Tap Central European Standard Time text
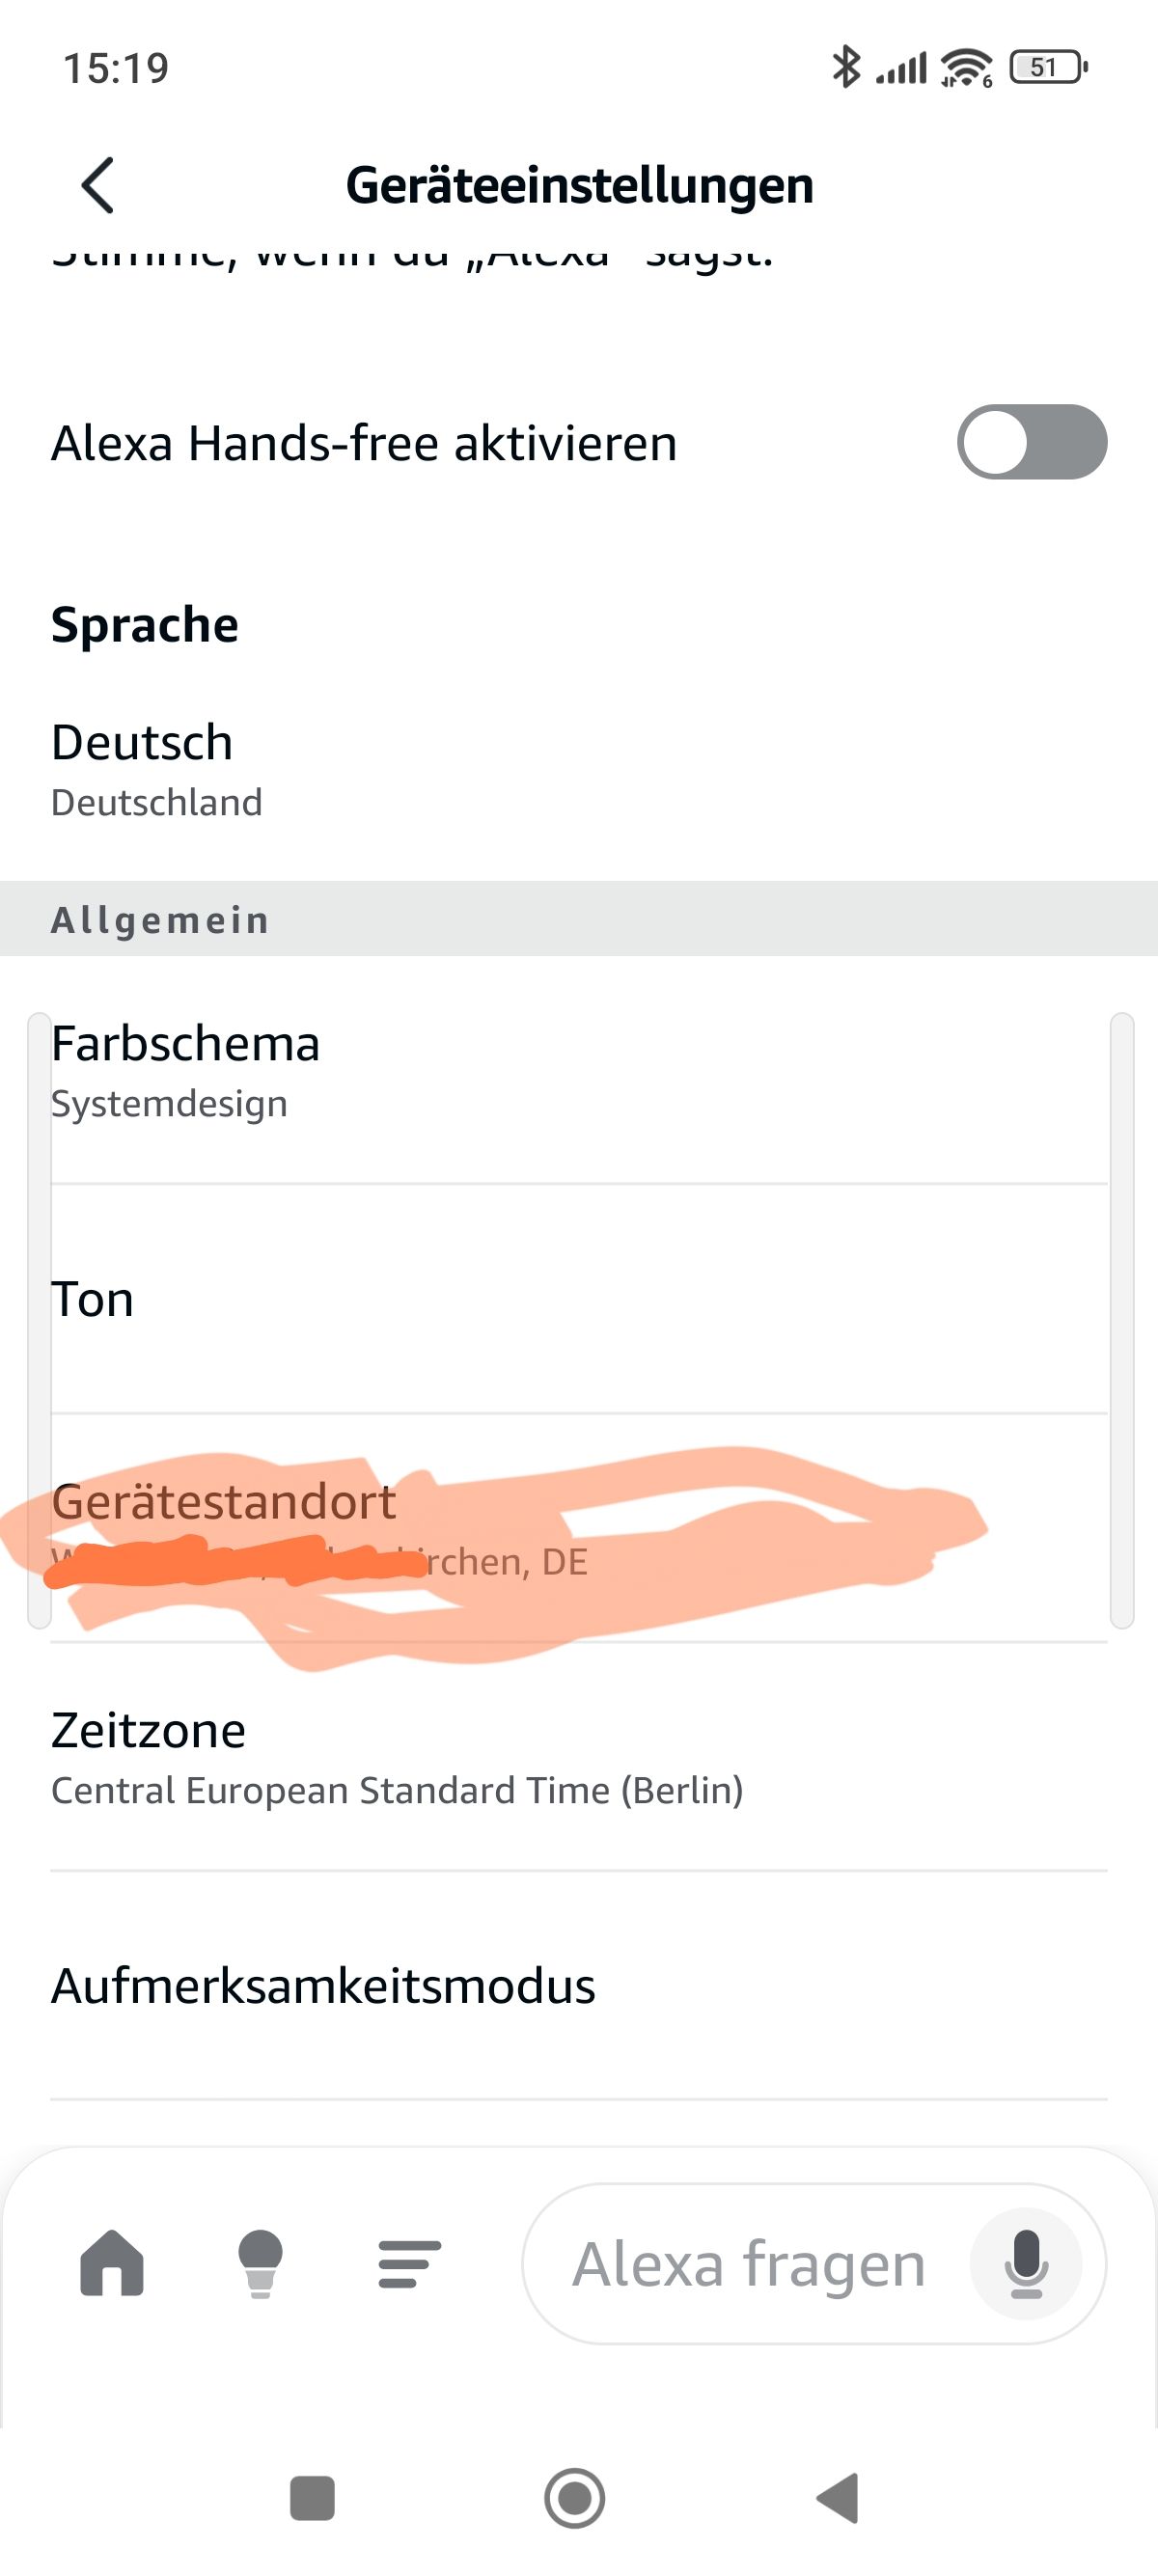The height and width of the screenshot is (2576, 1158). [x=397, y=1791]
